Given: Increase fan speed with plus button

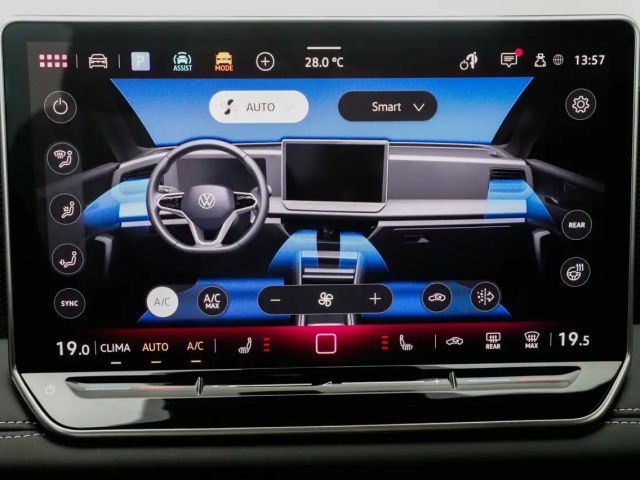Looking at the screenshot, I should (x=375, y=298).
